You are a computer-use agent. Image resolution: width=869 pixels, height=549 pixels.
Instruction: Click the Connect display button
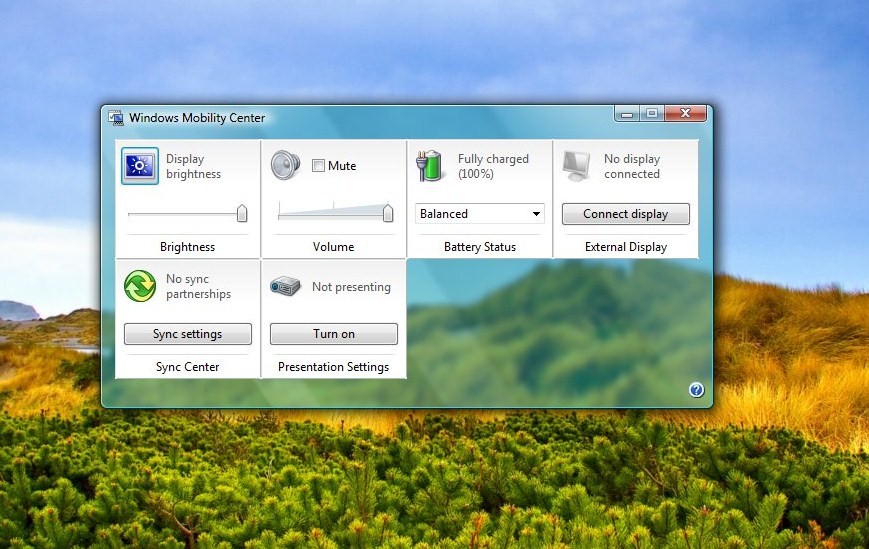[x=626, y=214]
